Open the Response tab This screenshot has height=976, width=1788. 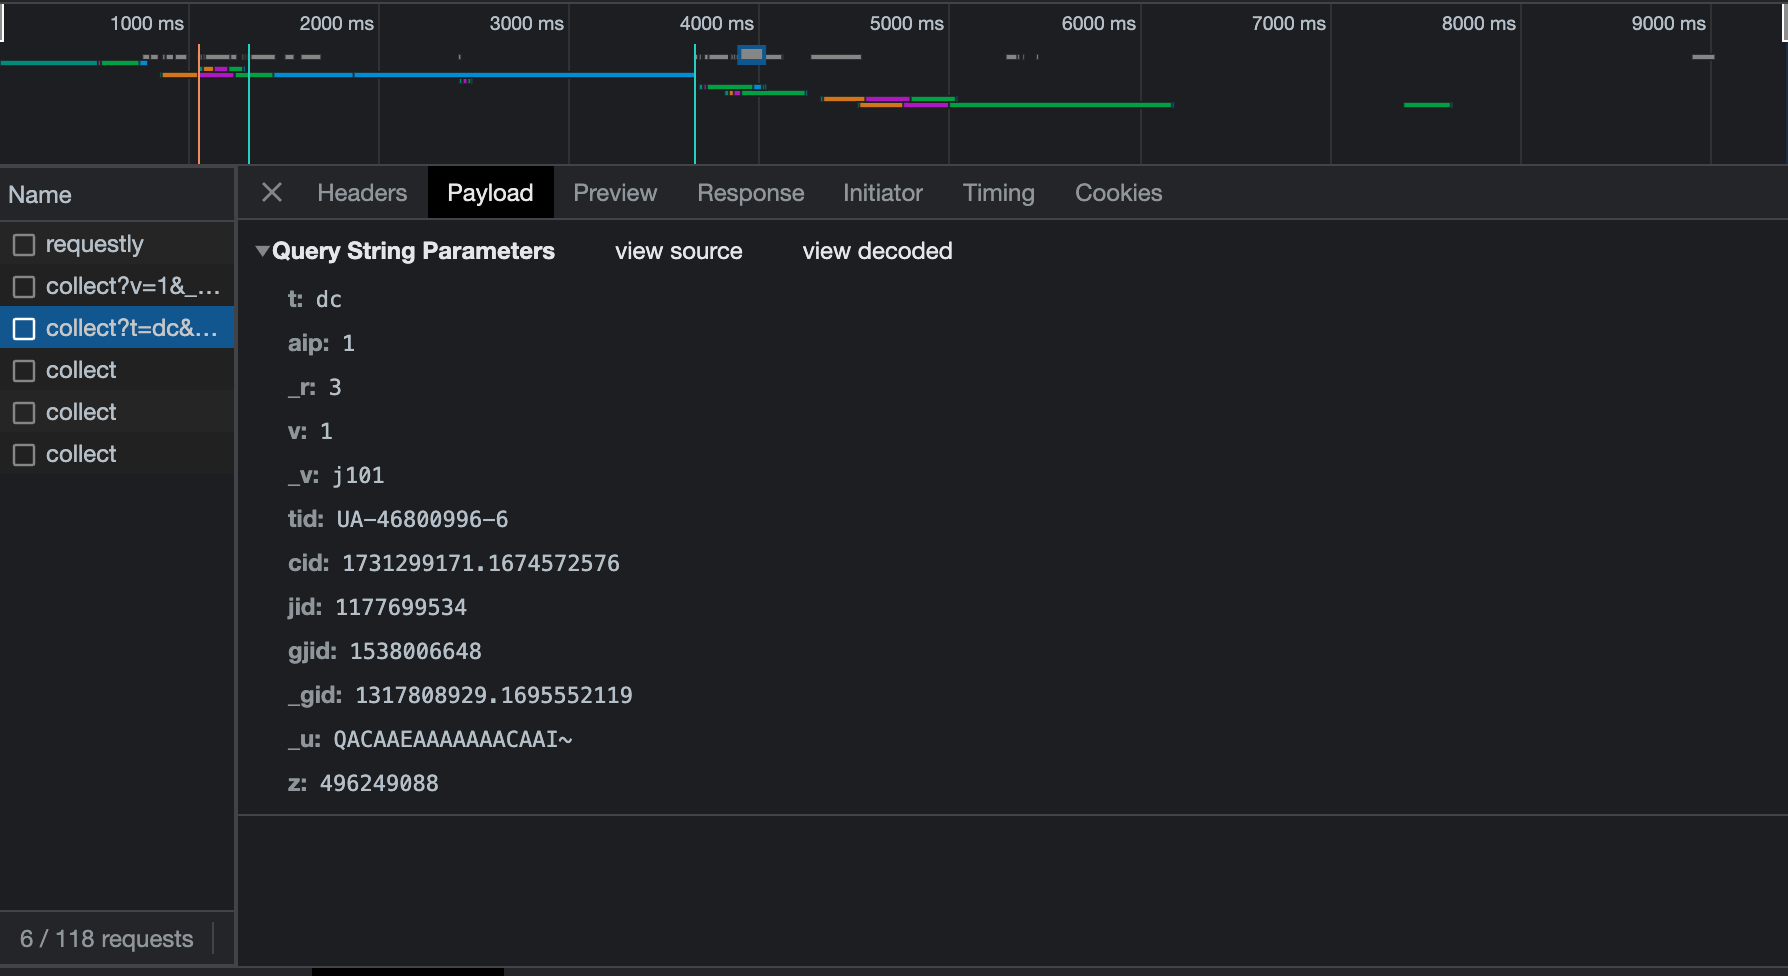(x=750, y=193)
